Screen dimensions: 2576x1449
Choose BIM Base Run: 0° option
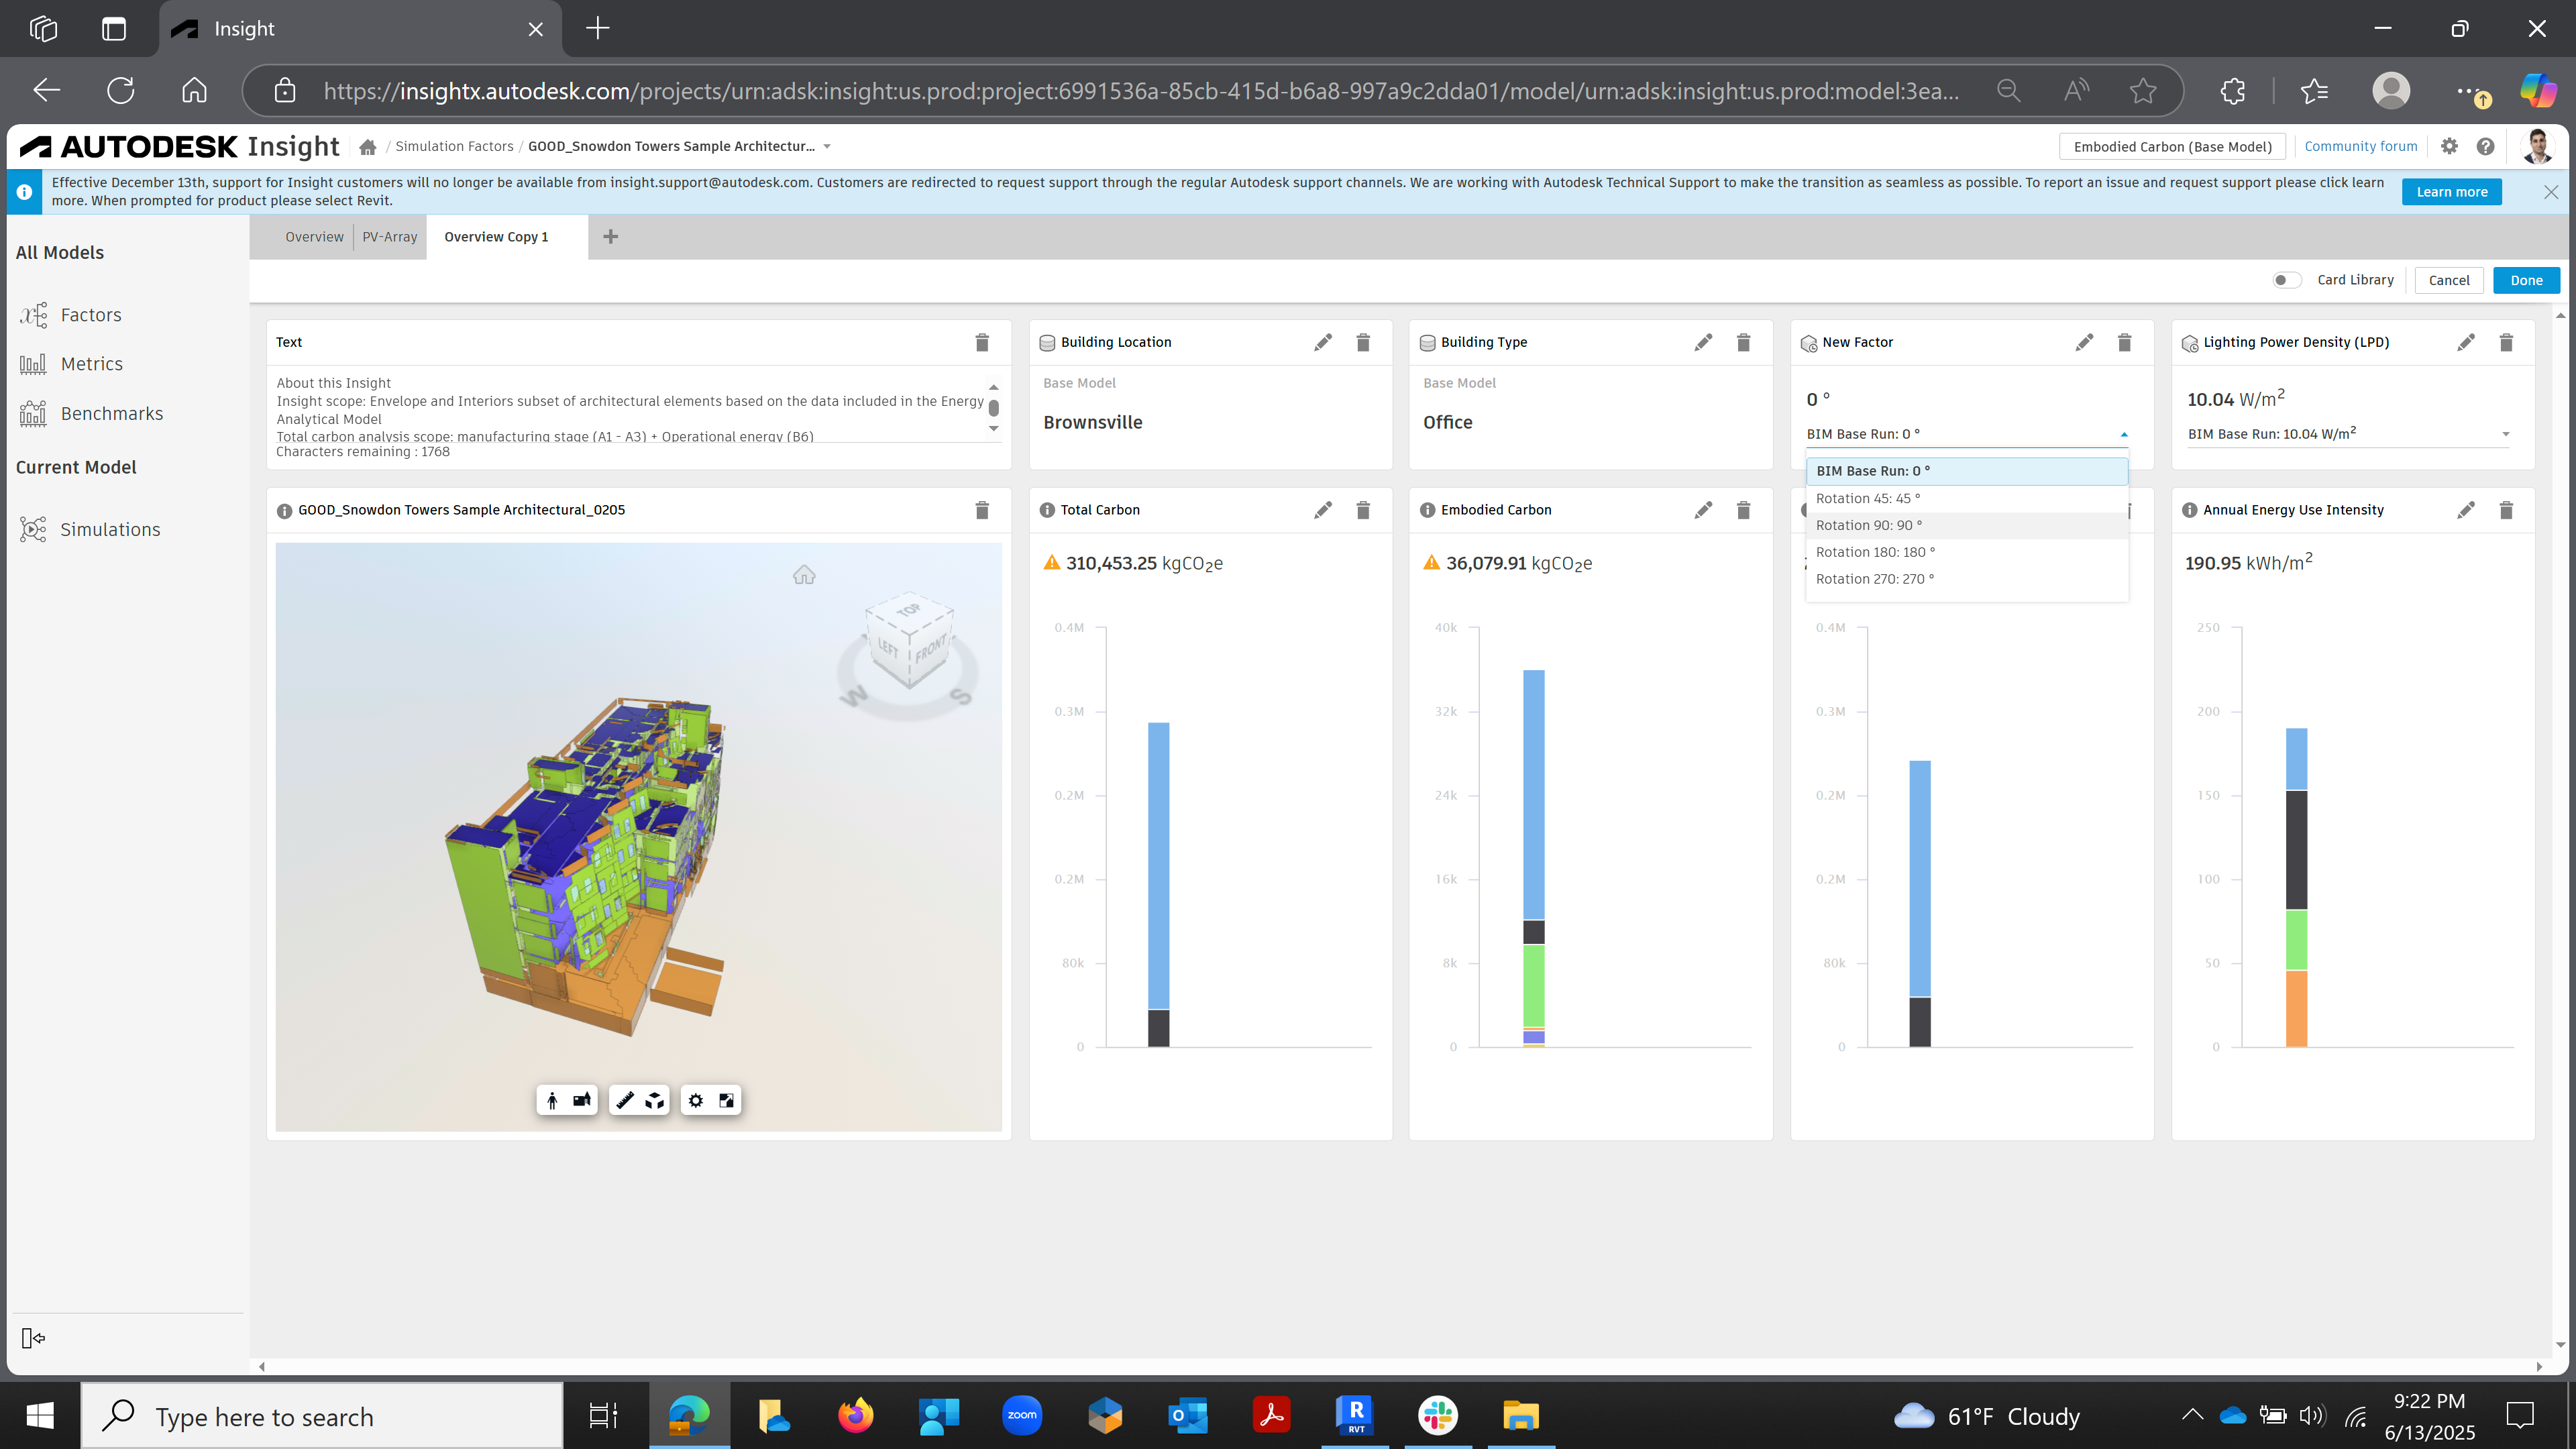pyautogui.click(x=1966, y=471)
